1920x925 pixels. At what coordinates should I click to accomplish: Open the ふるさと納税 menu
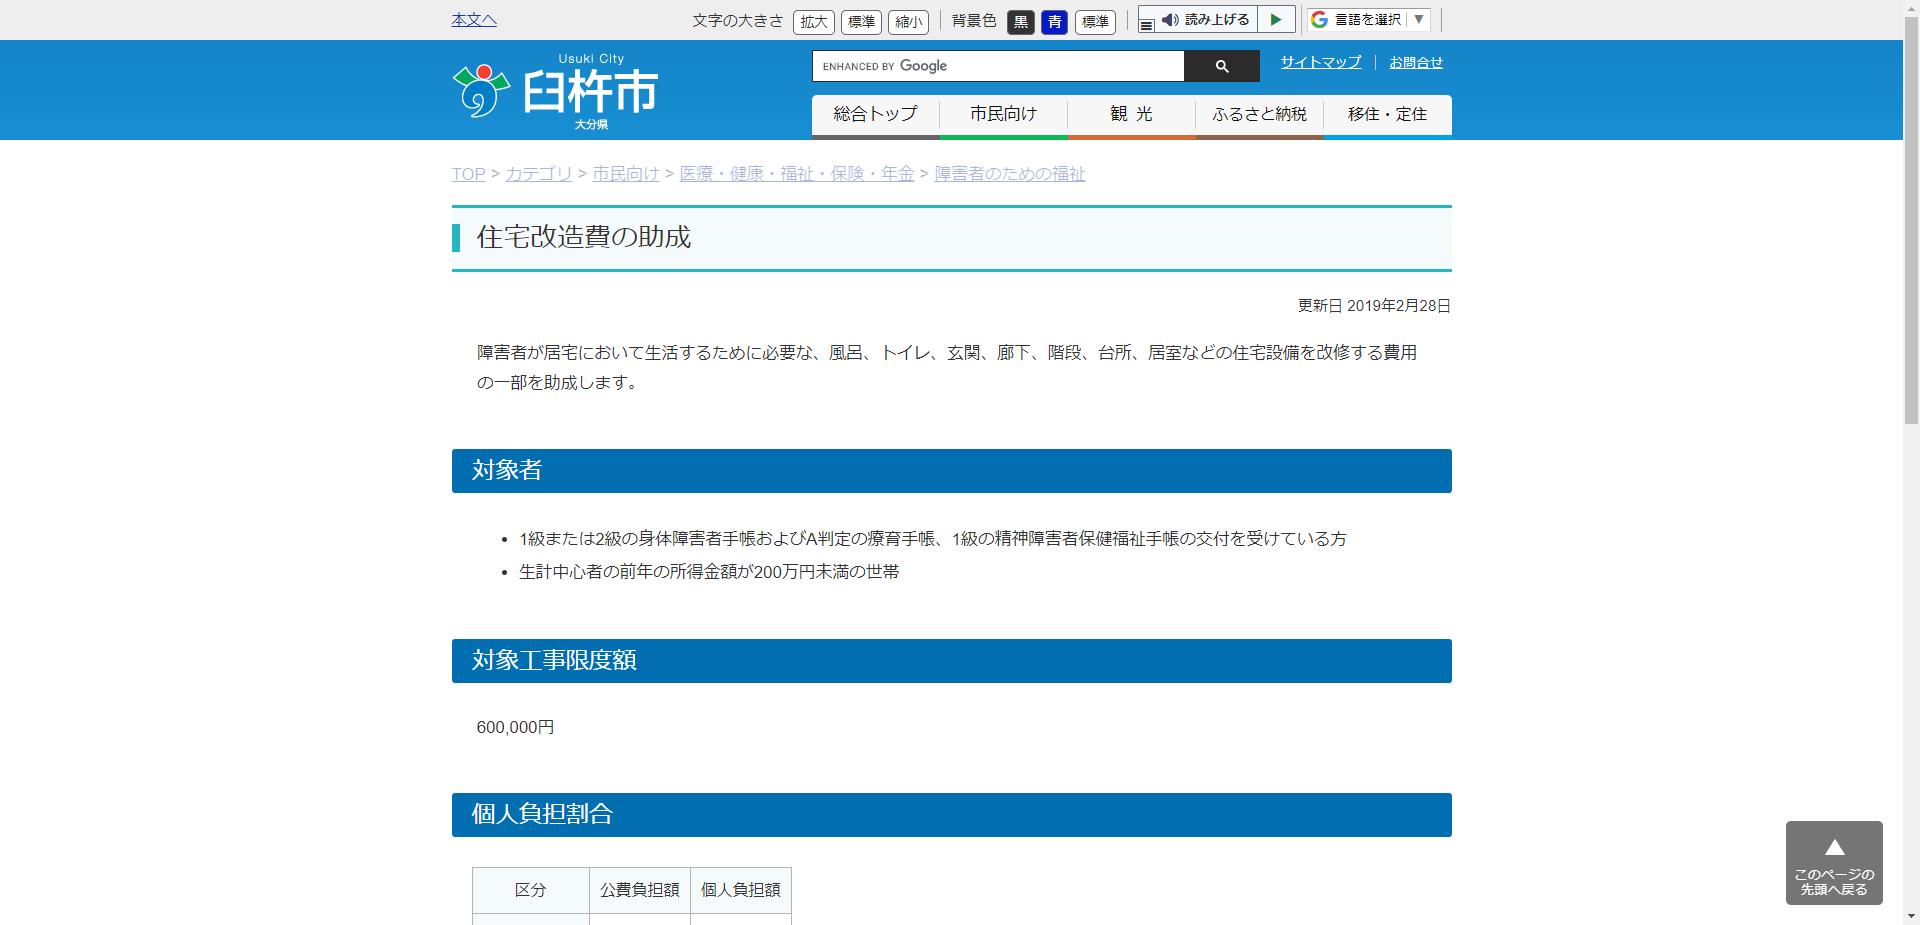click(1258, 114)
